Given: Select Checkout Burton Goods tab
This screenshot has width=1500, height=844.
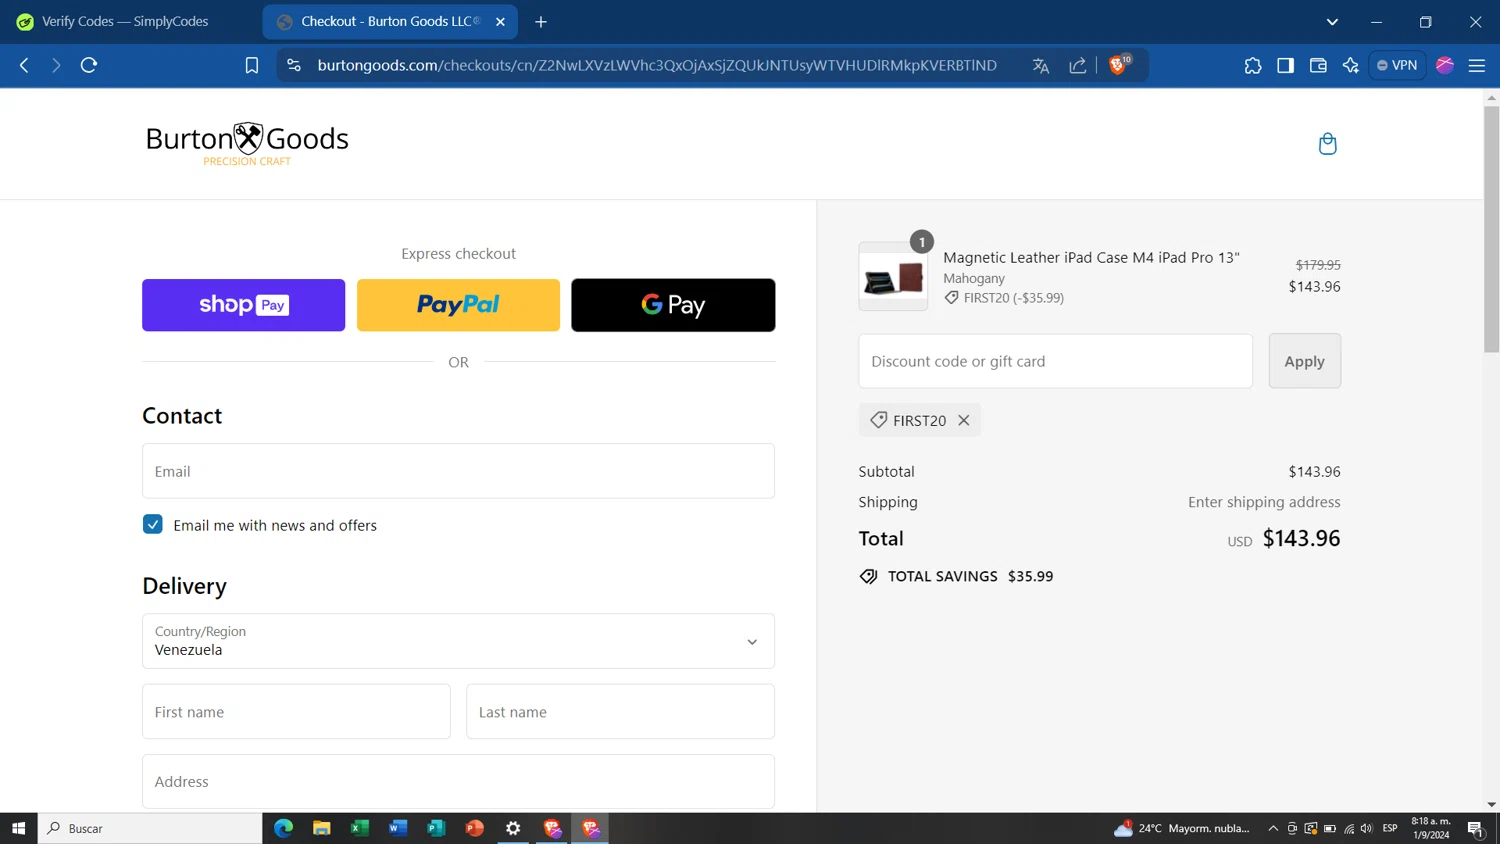Looking at the screenshot, I should click(390, 21).
